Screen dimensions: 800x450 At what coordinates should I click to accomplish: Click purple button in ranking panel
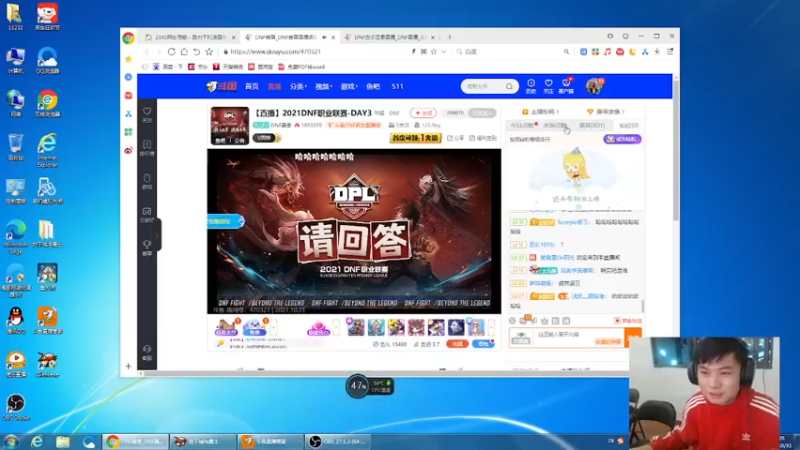pos(622,139)
